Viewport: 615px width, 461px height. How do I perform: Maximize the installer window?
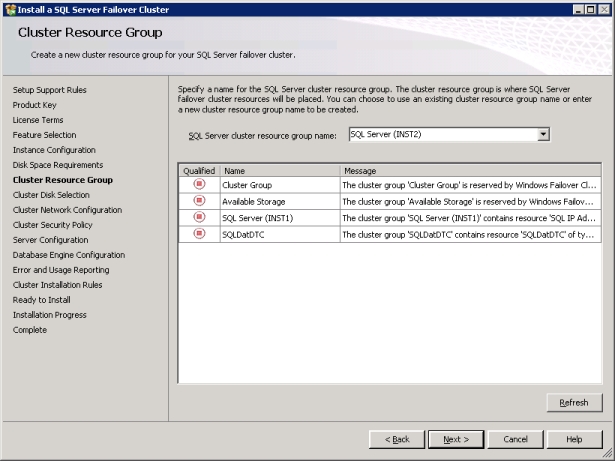point(591,10)
